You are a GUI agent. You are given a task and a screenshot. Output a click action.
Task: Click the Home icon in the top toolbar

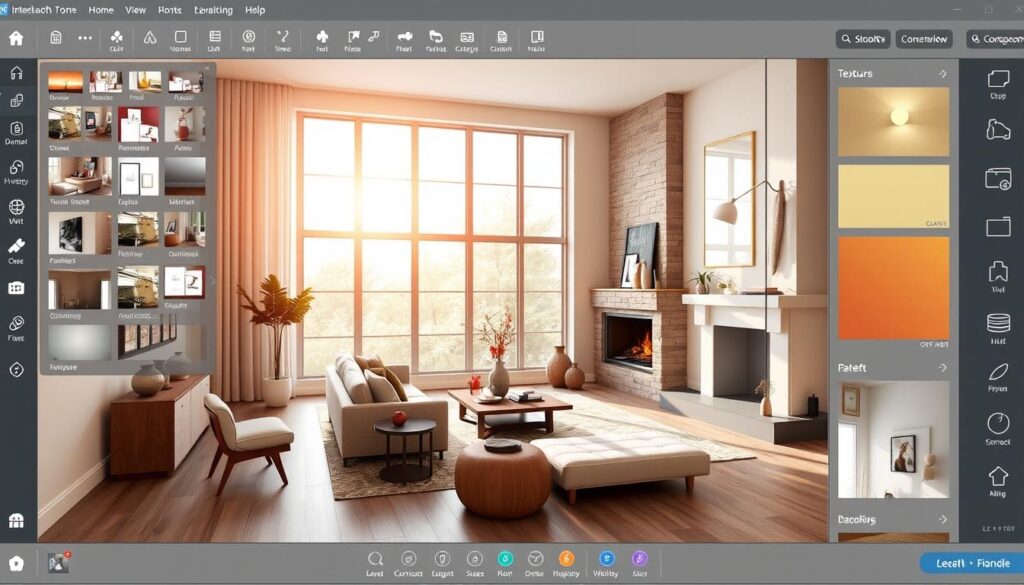16,39
